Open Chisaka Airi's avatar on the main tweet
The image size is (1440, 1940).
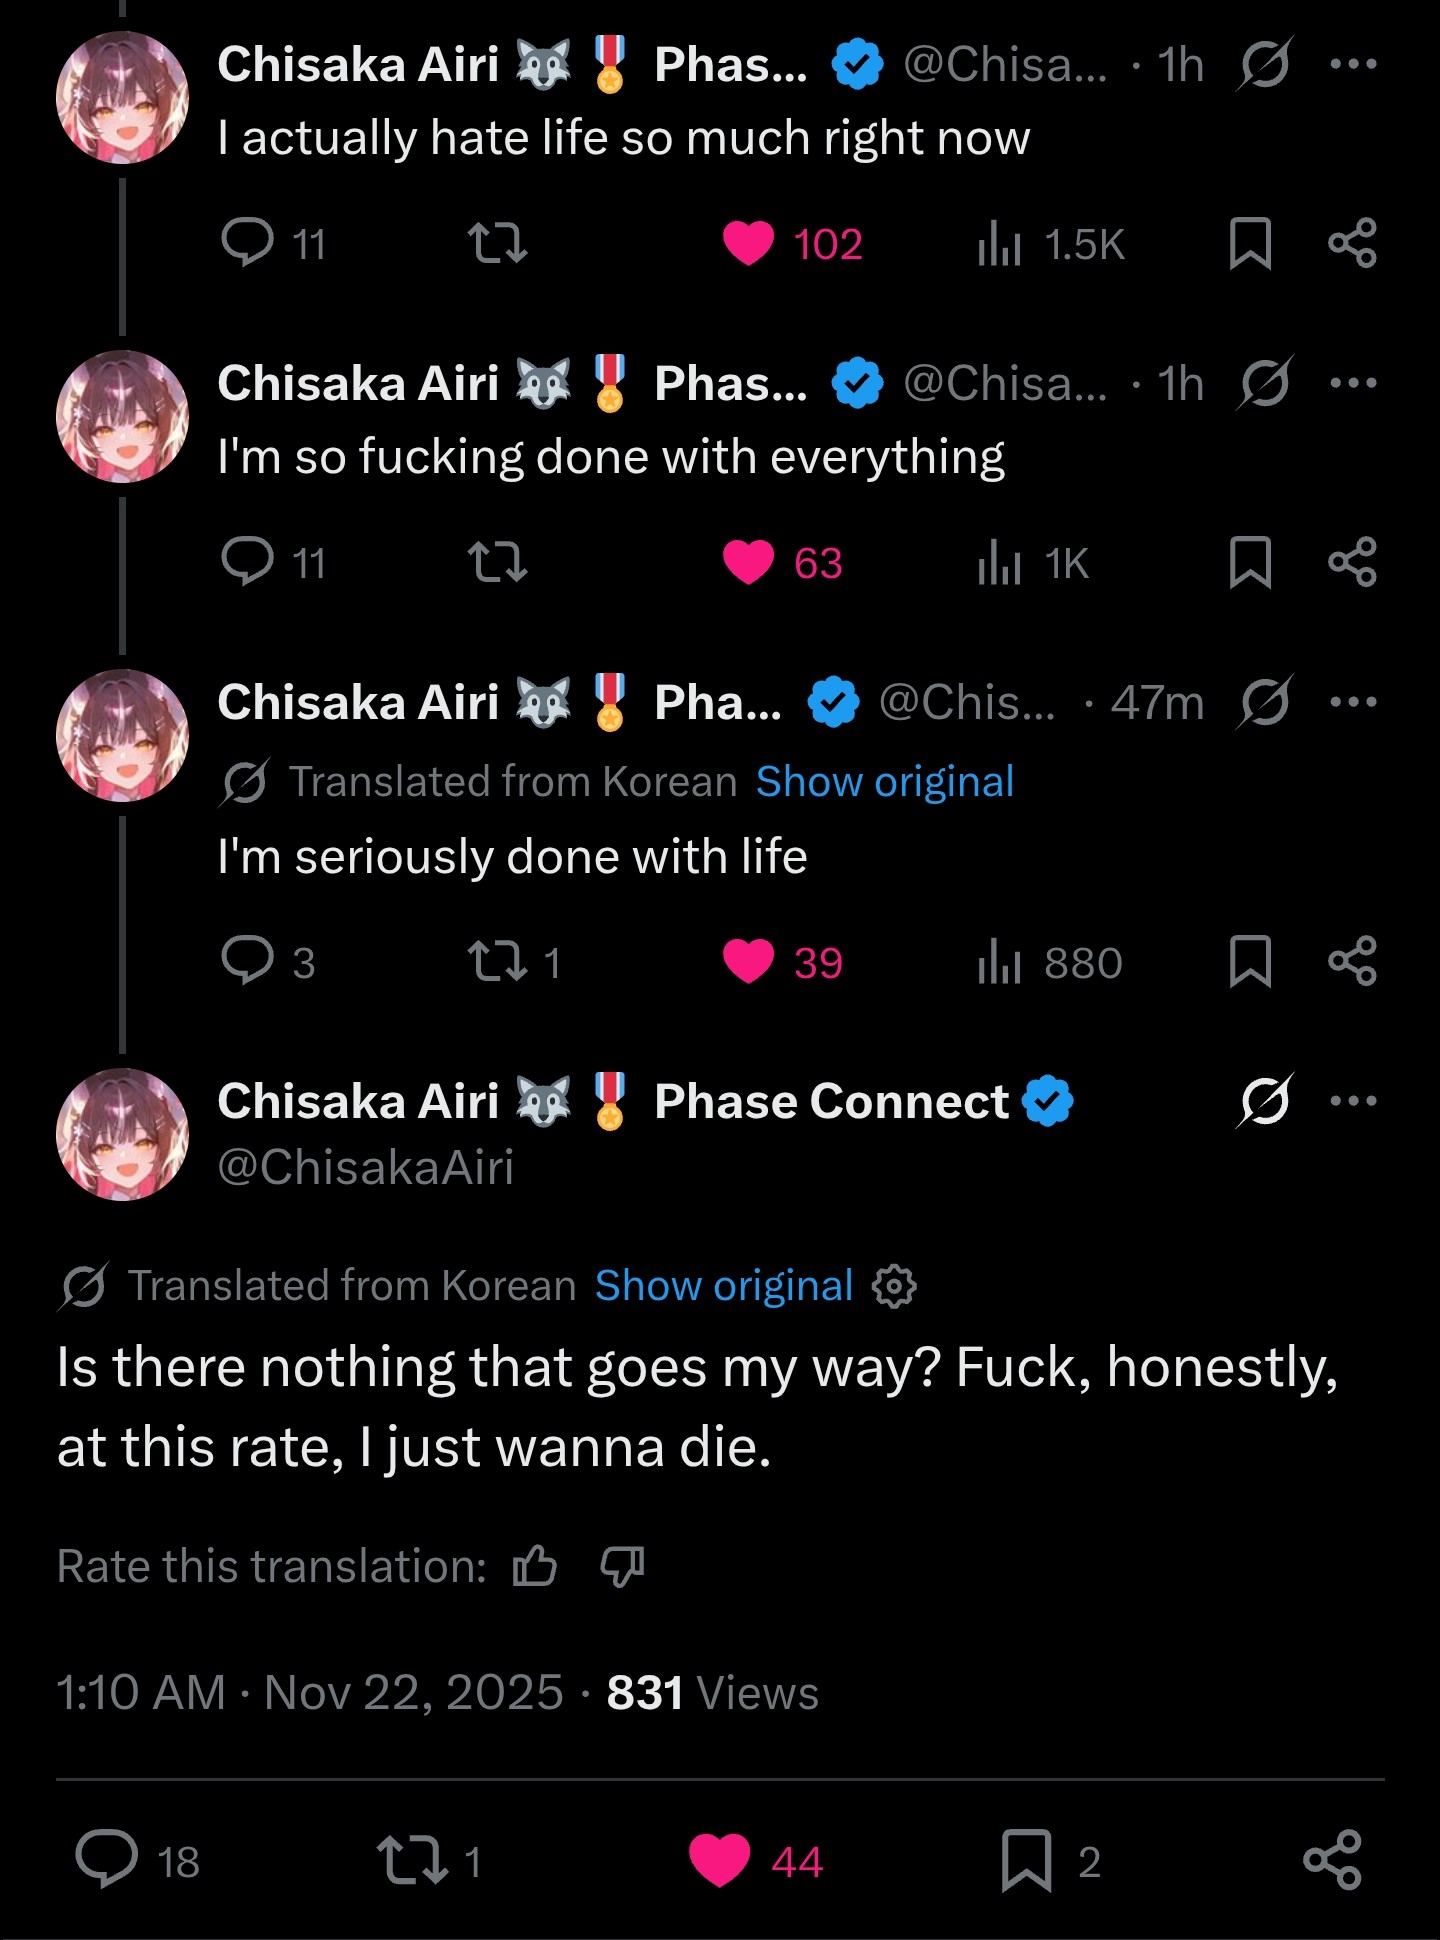122,1134
